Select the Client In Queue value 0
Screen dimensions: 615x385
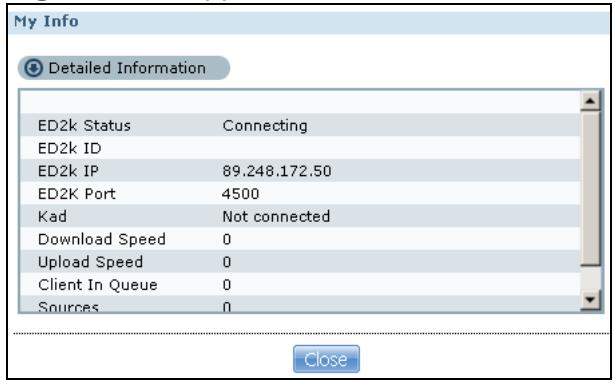coord(227,285)
